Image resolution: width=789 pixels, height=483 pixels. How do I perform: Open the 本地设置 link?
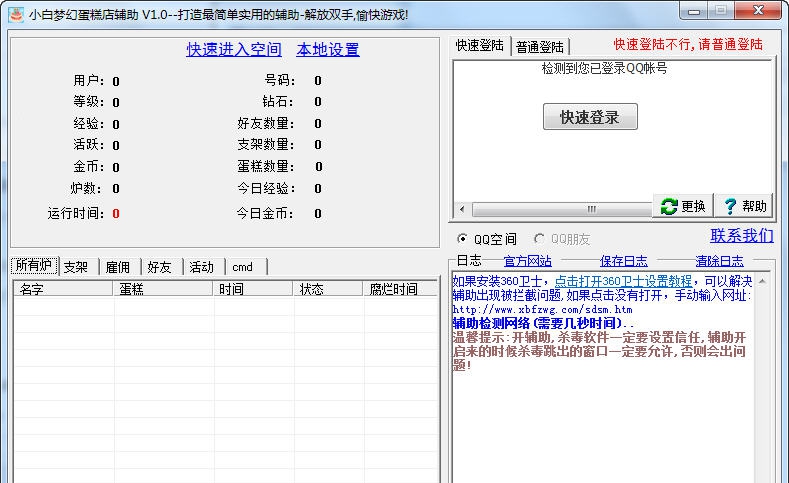[x=328, y=49]
